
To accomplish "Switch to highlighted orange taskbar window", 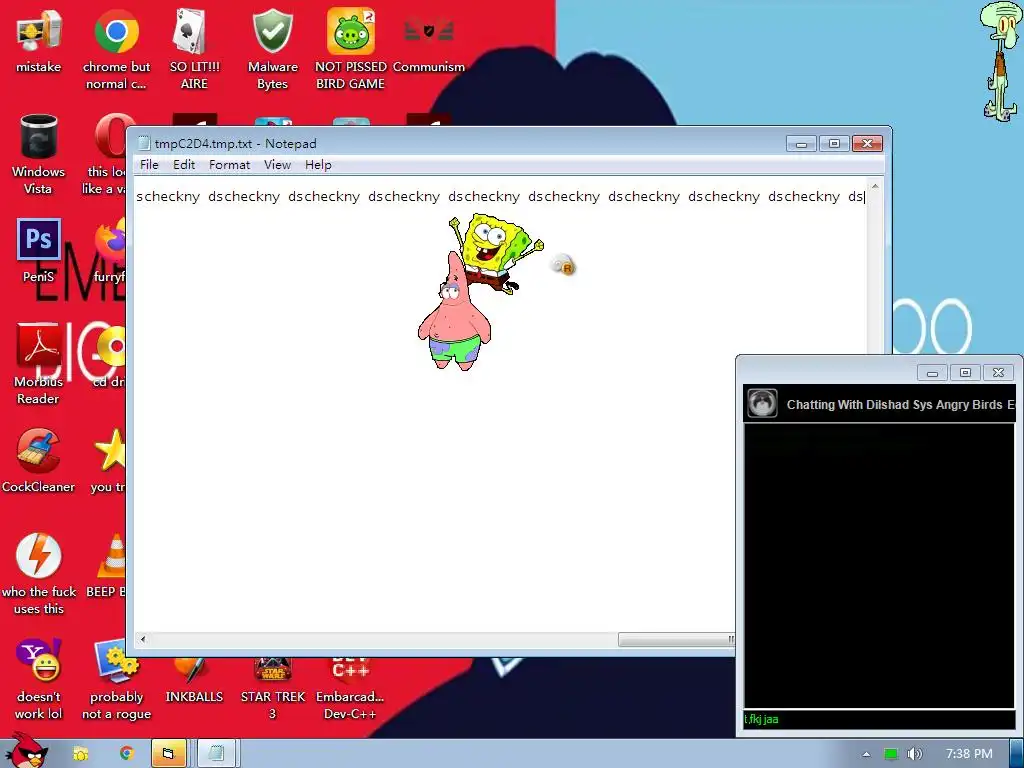I will (169, 754).
